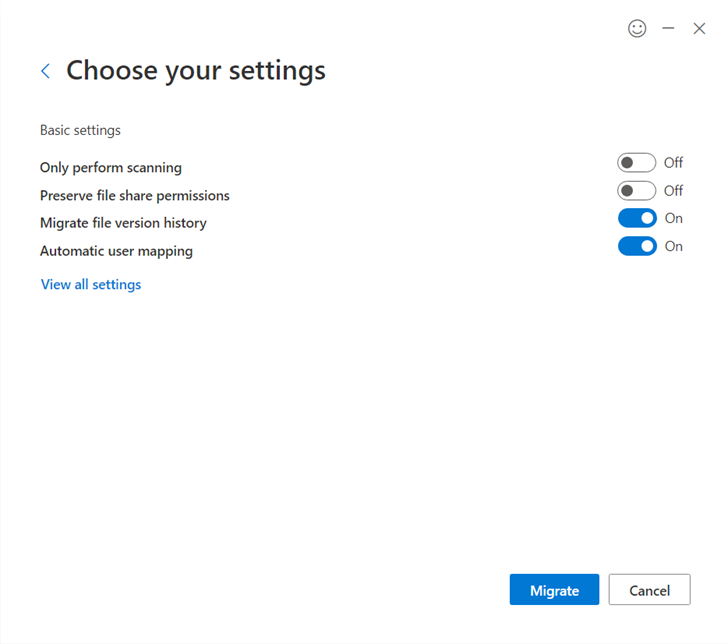The image size is (728, 644).
Task: Open feedback via the smiley face icon
Action: (x=637, y=28)
